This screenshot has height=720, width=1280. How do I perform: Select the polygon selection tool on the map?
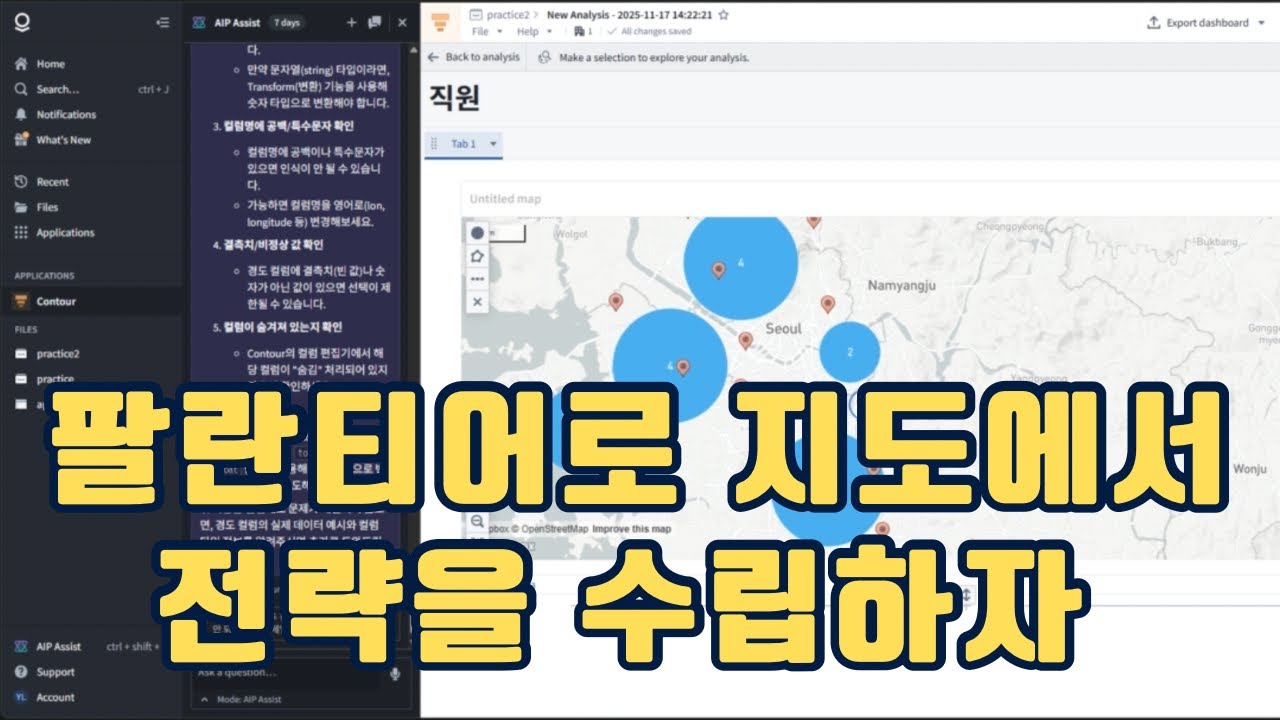(x=477, y=256)
